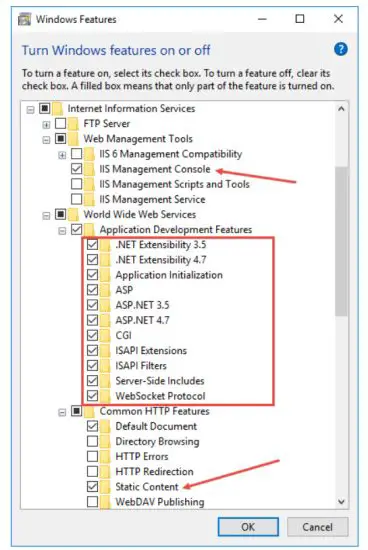
Task: Toggle the Web Management Tools checkbox
Action: (x=61, y=139)
